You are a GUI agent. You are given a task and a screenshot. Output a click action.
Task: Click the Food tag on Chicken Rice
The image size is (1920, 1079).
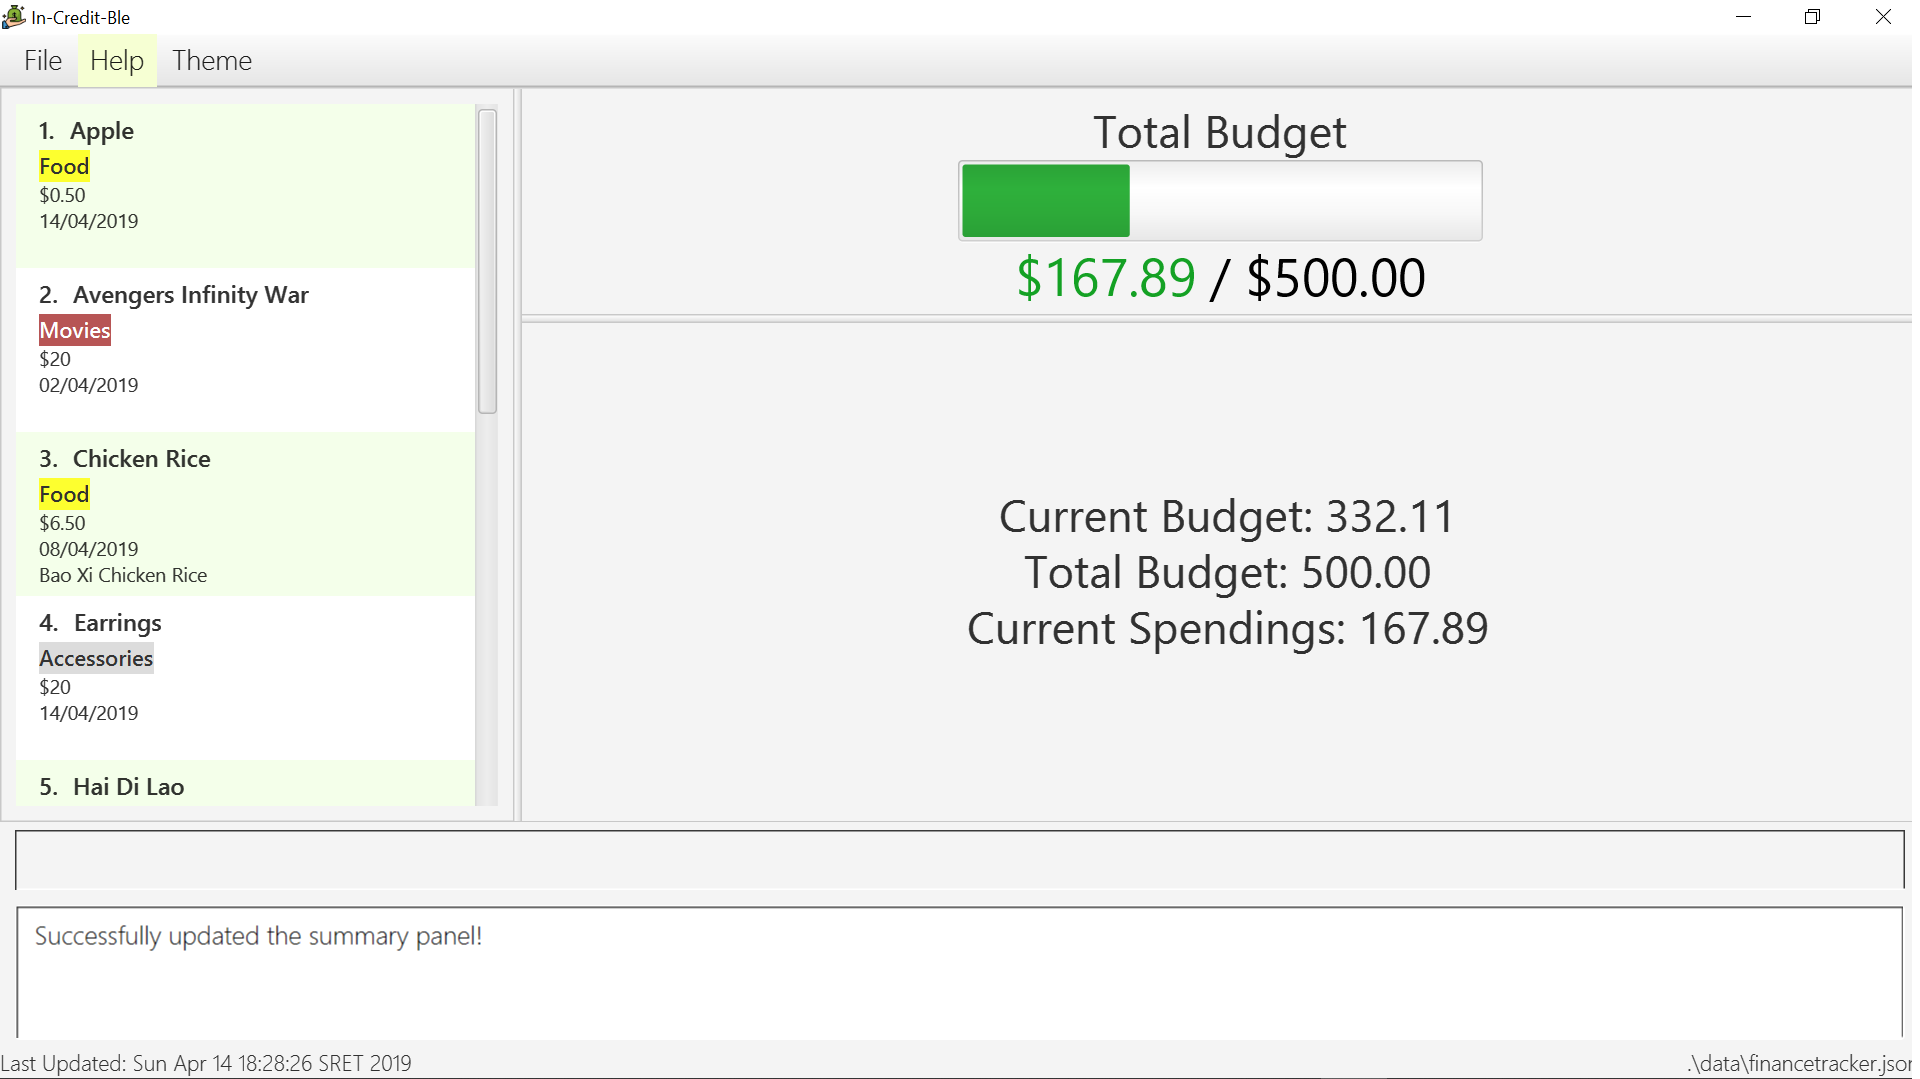pyautogui.click(x=64, y=494)
